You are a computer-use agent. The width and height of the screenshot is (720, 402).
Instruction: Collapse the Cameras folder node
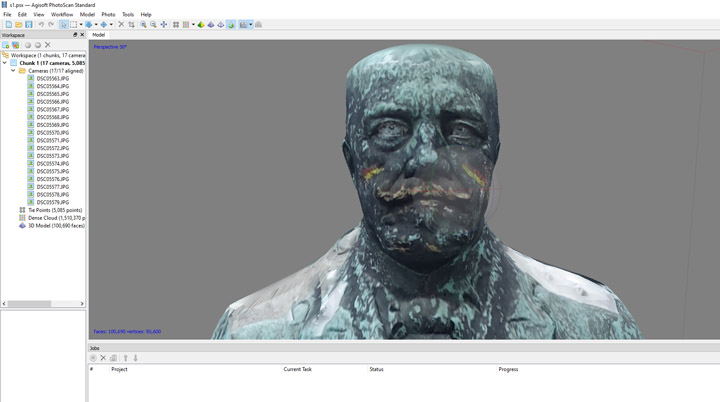point(13,71)
